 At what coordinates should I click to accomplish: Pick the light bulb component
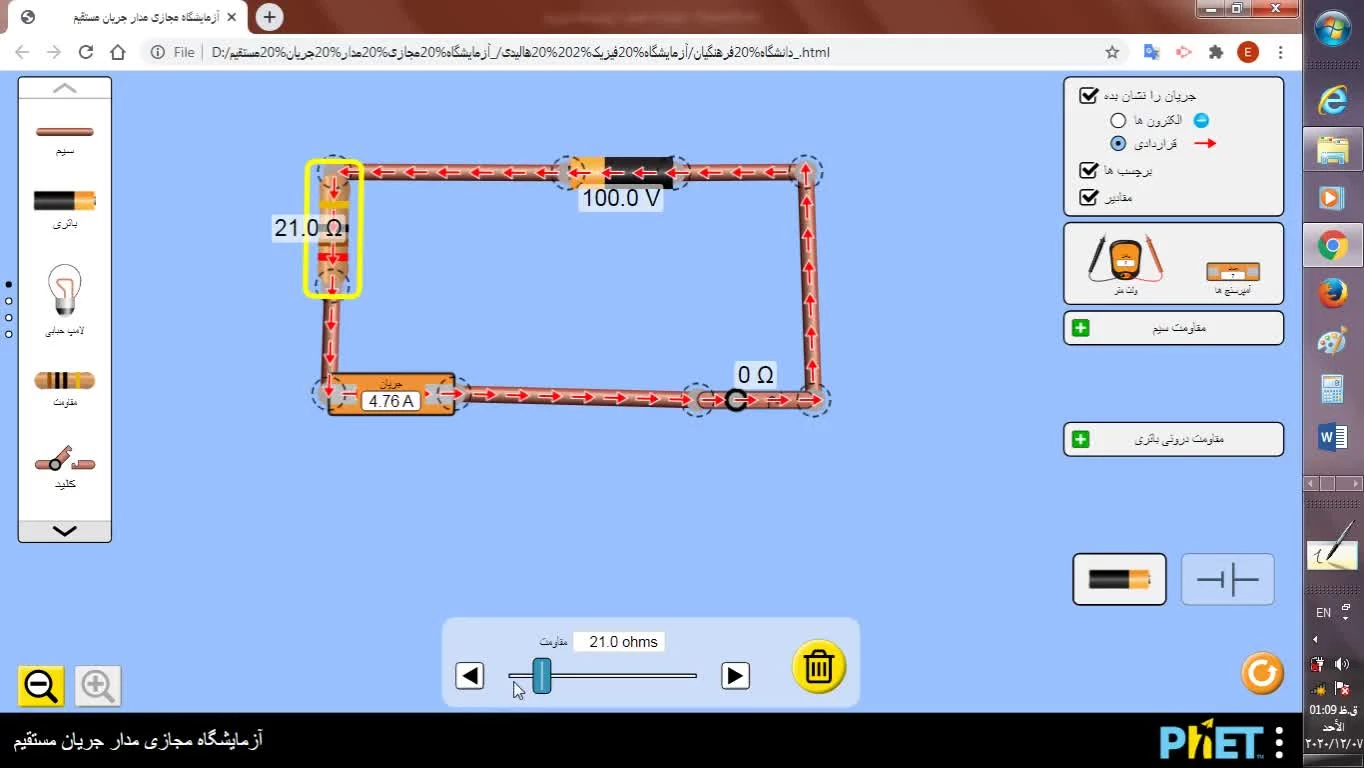pyautogui.click(x=65, y=291)
